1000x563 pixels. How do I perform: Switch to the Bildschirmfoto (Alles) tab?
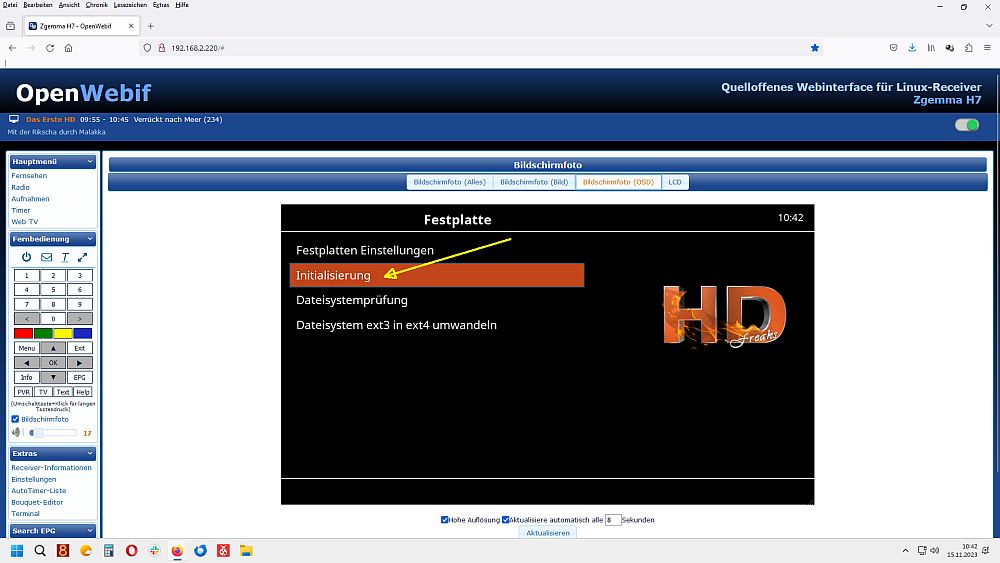coord(449,182)
